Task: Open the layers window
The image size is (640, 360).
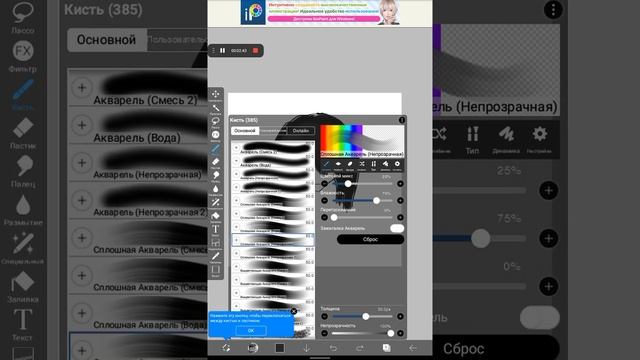Action: pyautogui.click(x=387, y=348)
